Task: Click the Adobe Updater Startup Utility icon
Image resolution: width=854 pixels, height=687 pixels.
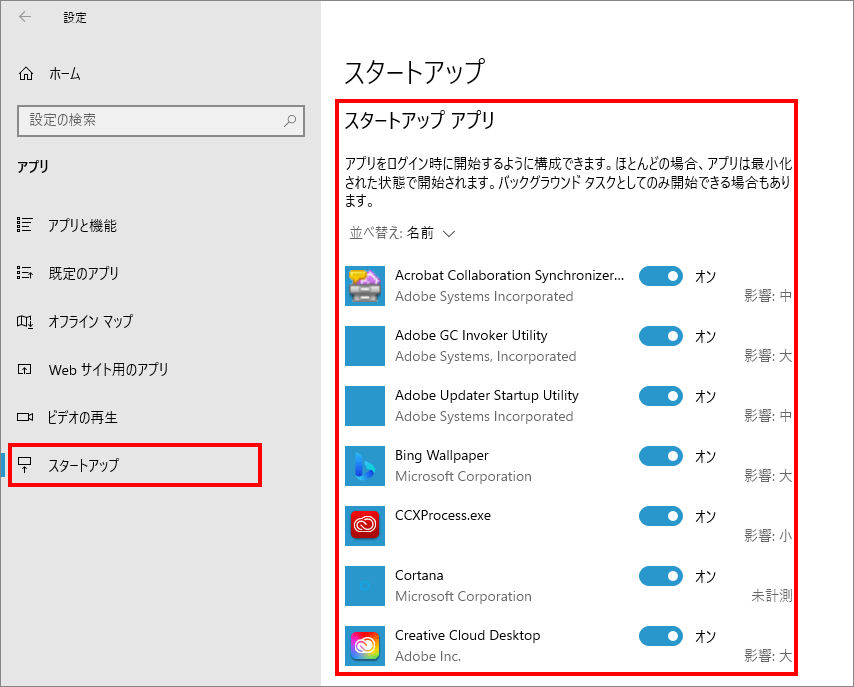Action: (365, 406)
